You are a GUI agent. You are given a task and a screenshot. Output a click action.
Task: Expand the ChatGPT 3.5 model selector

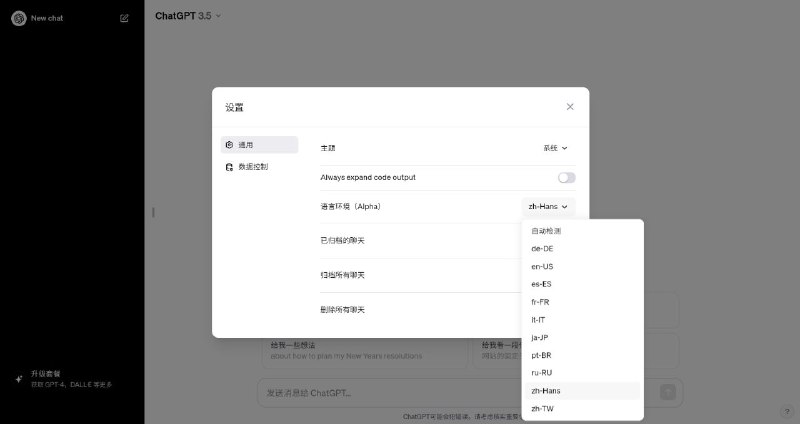[188, 16]
